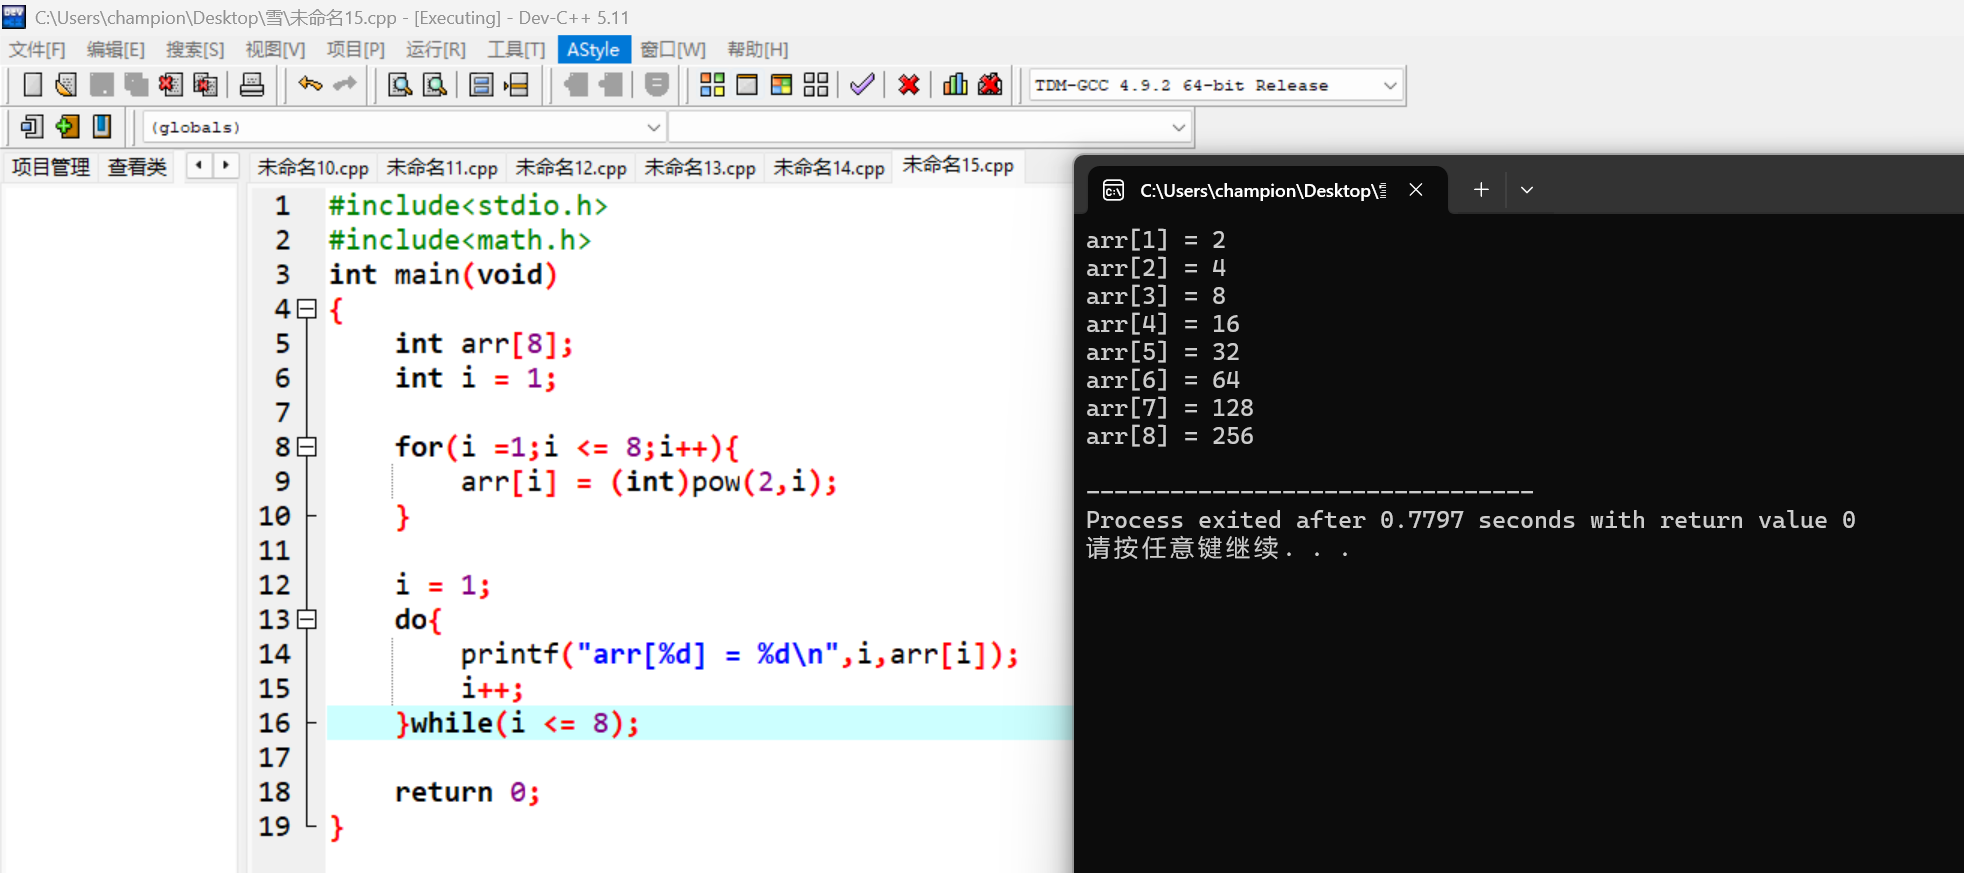Print the file using the printer icon
Screen dimensions: 1964x873
[252, 85]
